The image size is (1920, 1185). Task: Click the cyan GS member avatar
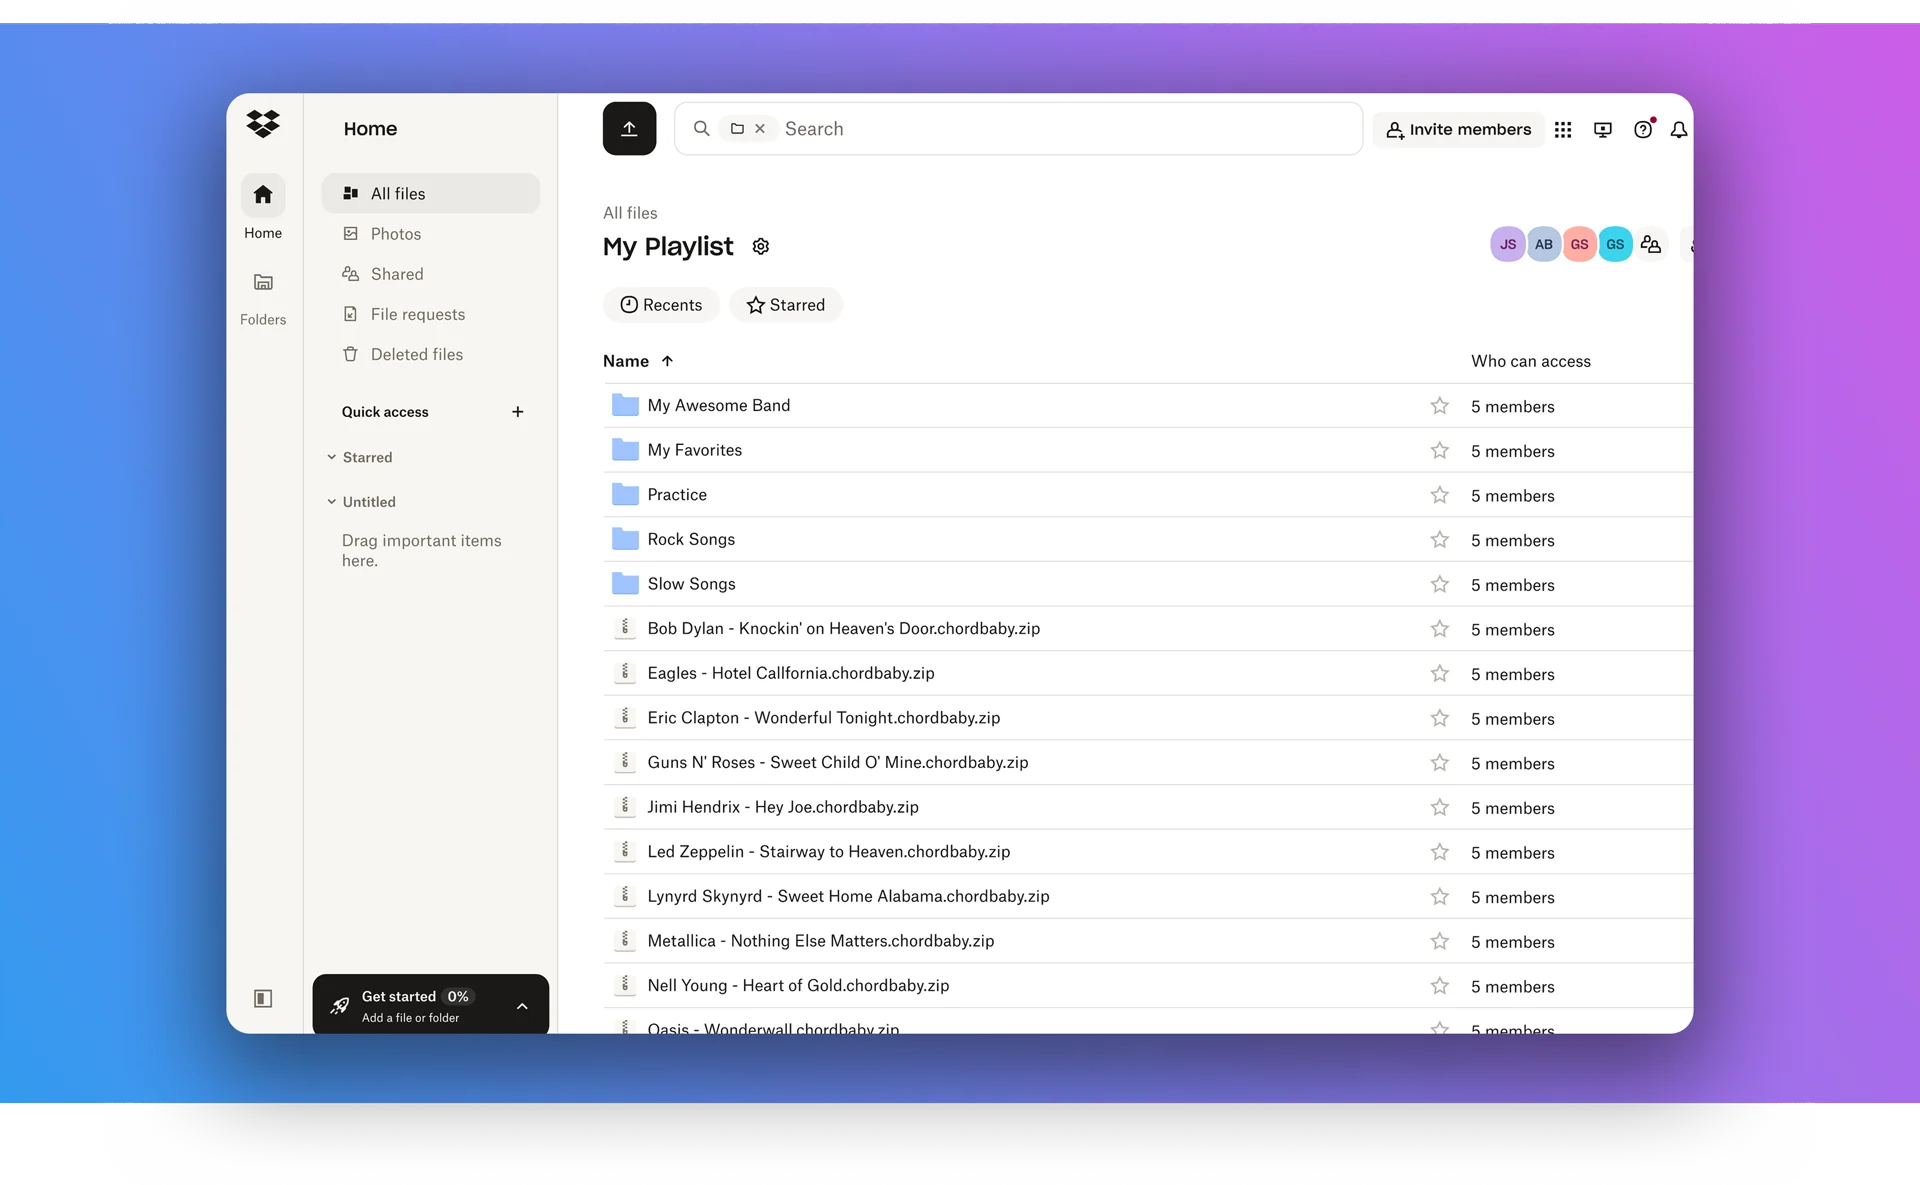[x=1615, y=244]
